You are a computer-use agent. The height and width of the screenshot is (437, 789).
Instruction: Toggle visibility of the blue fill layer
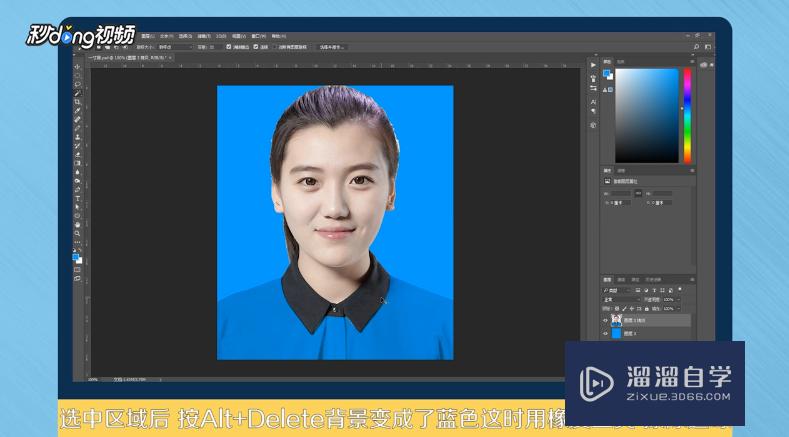coord(606,334)
